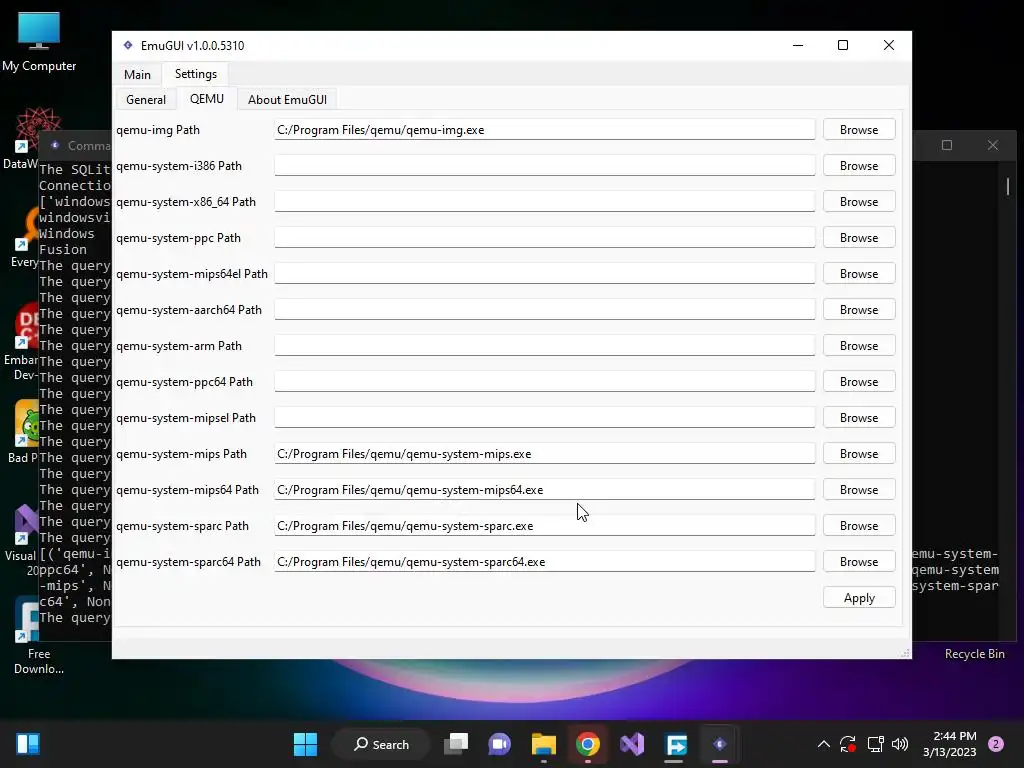
Task: Open the Free Download desktop shortcut
Action: tap(39, 635)
